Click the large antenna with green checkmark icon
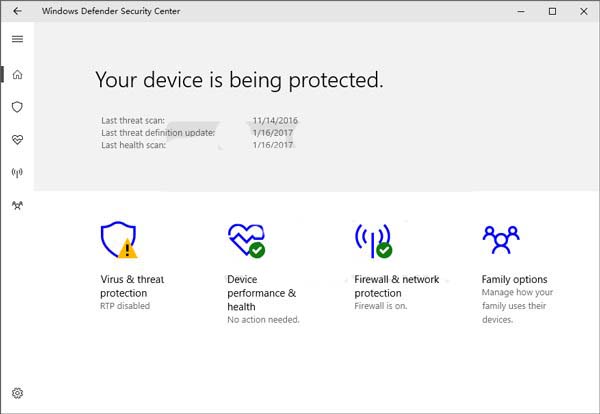600x414 pixels. 373,241
